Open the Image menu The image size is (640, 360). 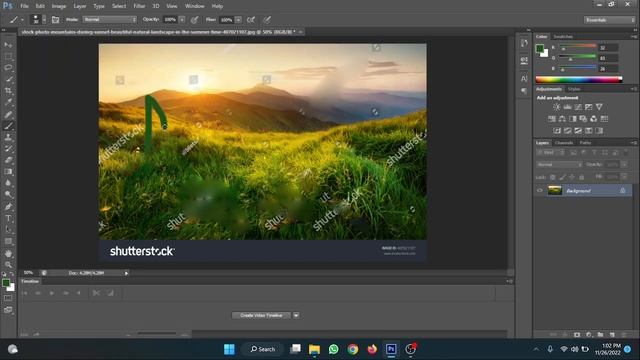point(58,6)
